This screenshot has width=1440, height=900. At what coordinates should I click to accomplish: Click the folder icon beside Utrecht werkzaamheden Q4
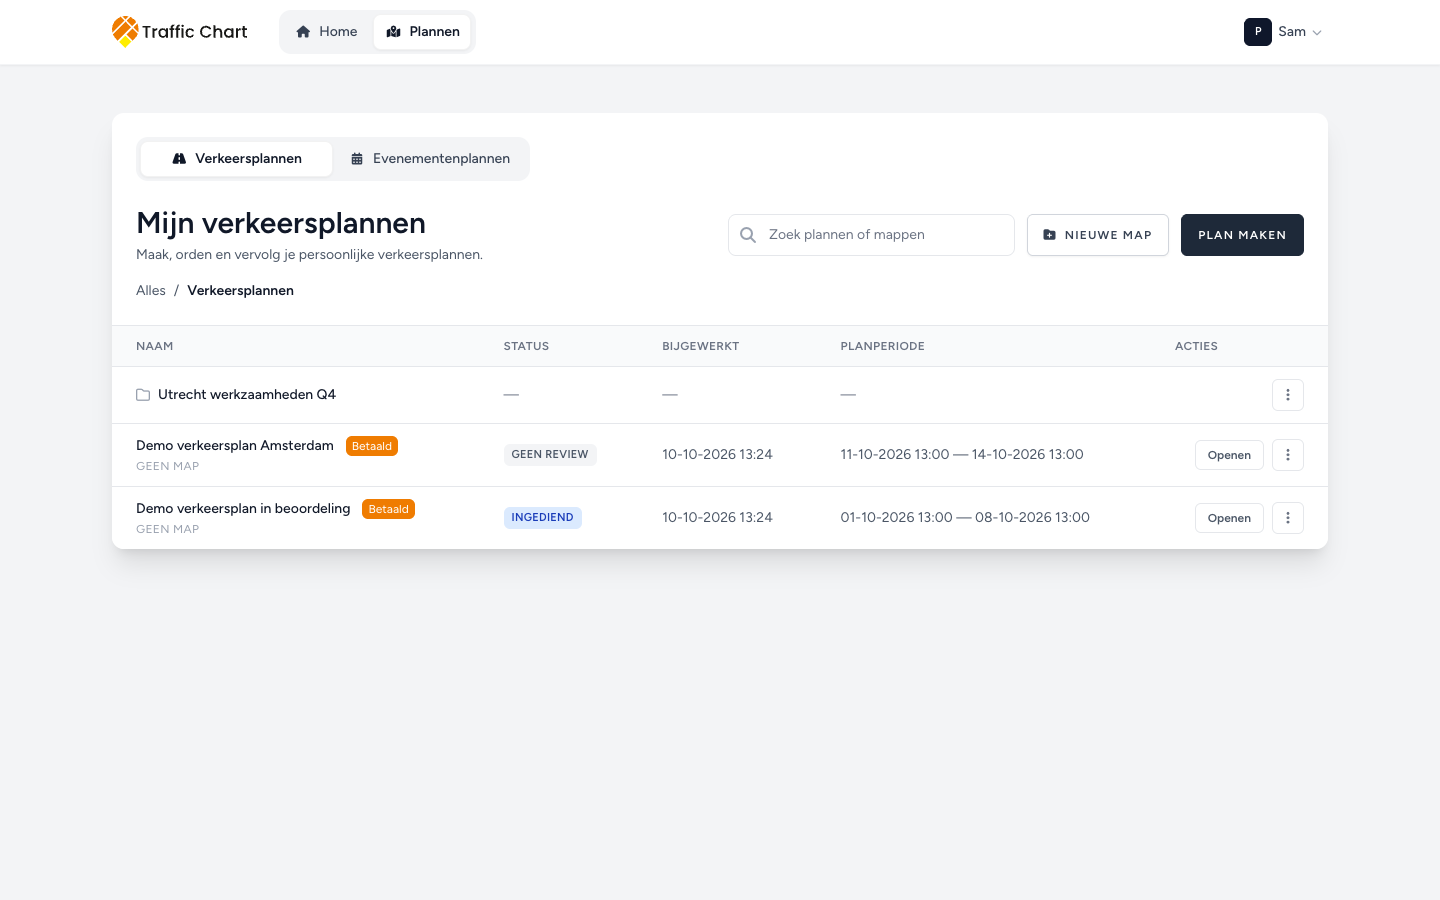(143, 395)
